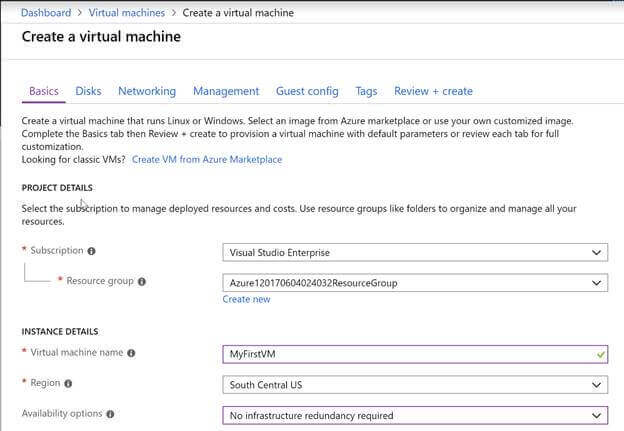Open the Management tab
The height and width of the screenshot is (431, 624).
(226, 91)
